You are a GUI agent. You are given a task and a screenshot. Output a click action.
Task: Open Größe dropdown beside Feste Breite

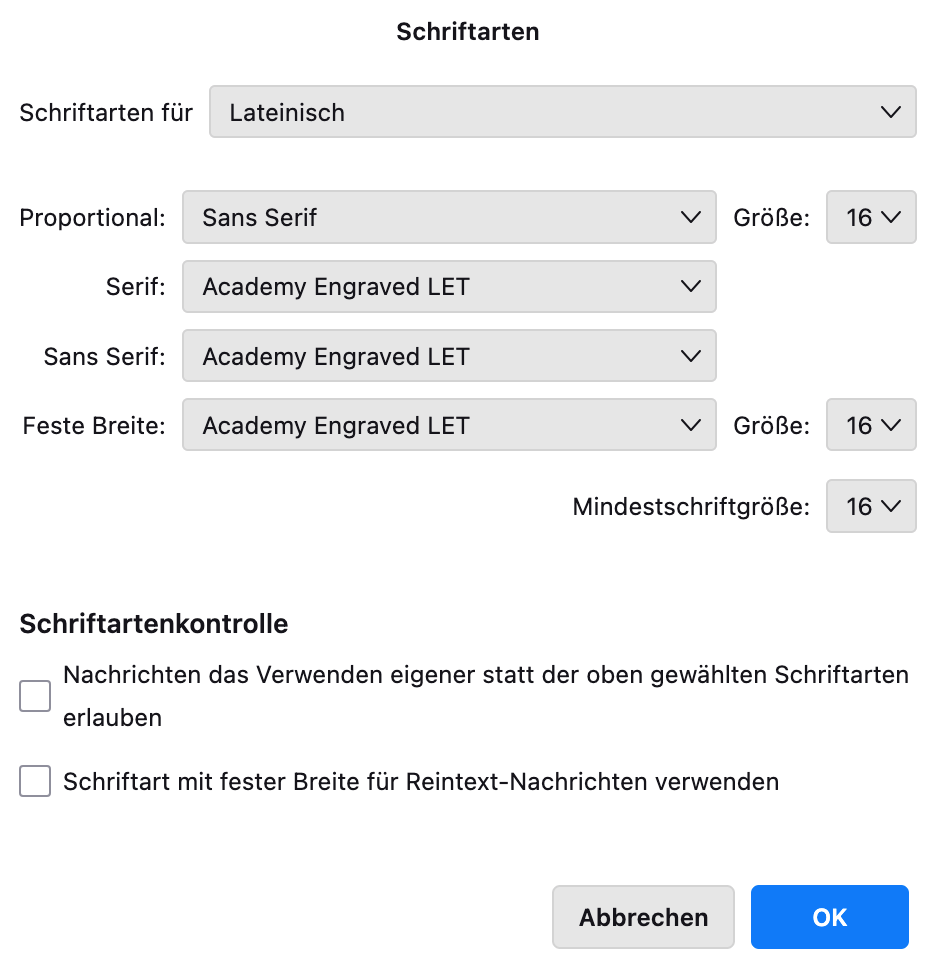[x=871, y=426]
